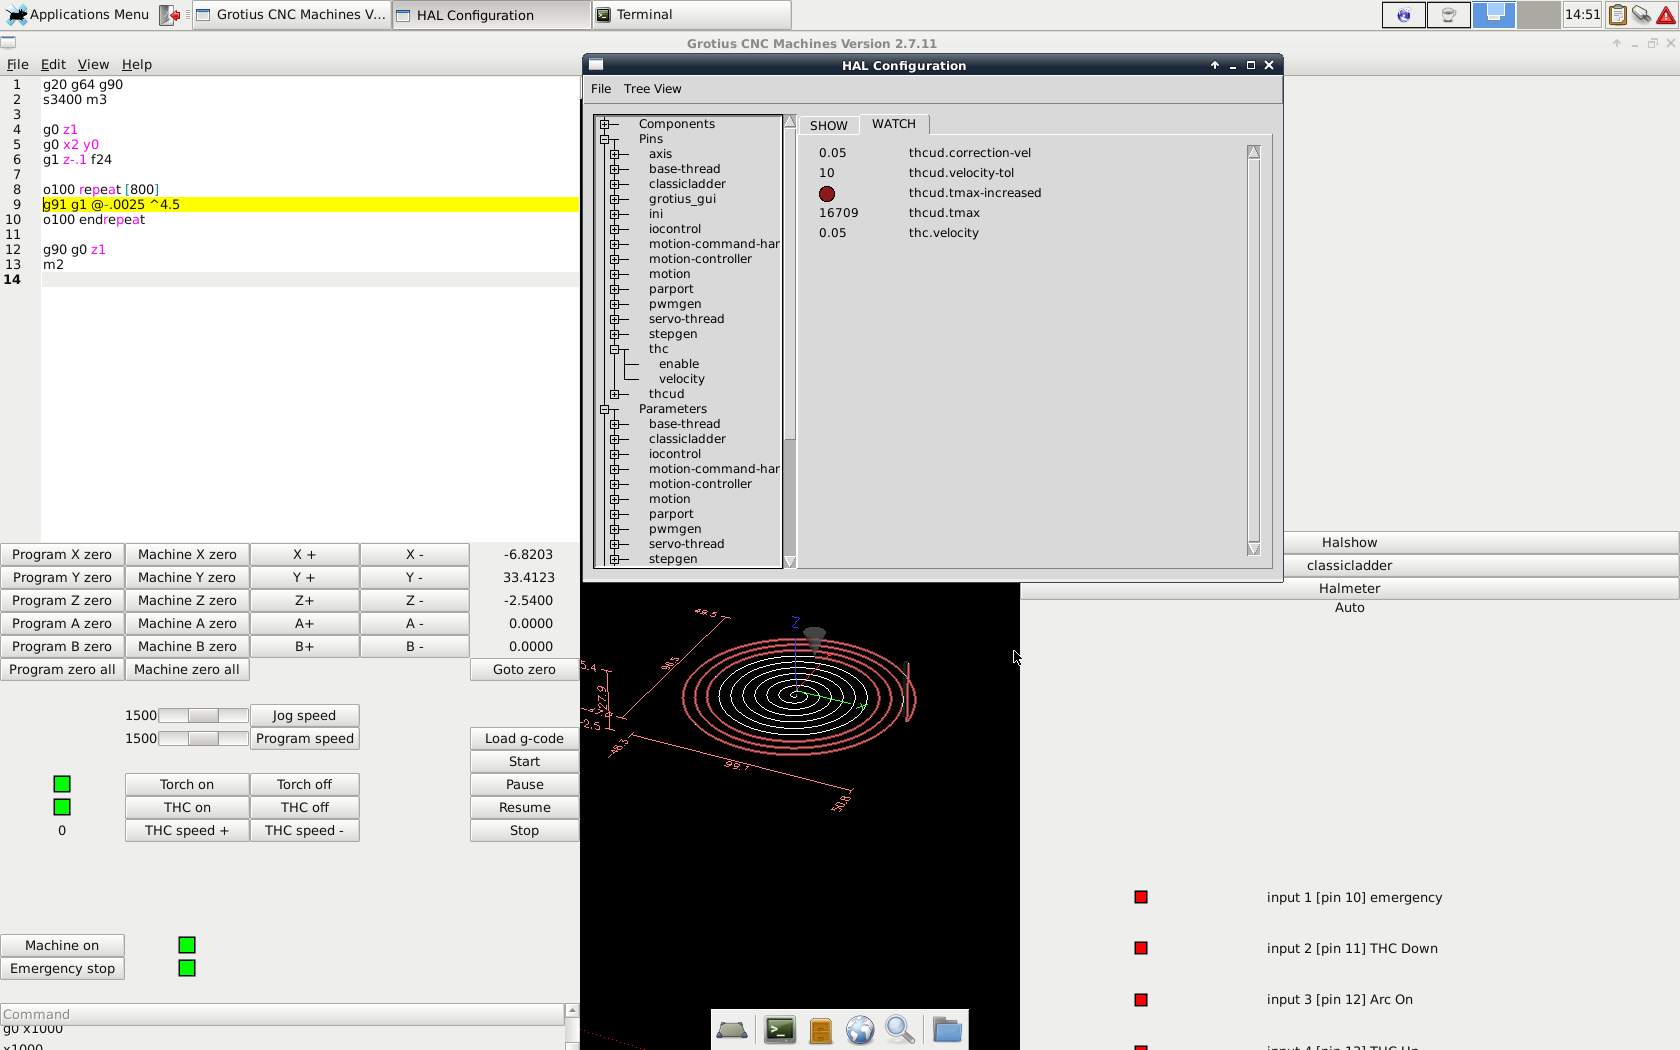Viewport: 1680px width, 1050px height.
Task: Click the red warning triangle tray icon
Action: [x=1666, y=15]
